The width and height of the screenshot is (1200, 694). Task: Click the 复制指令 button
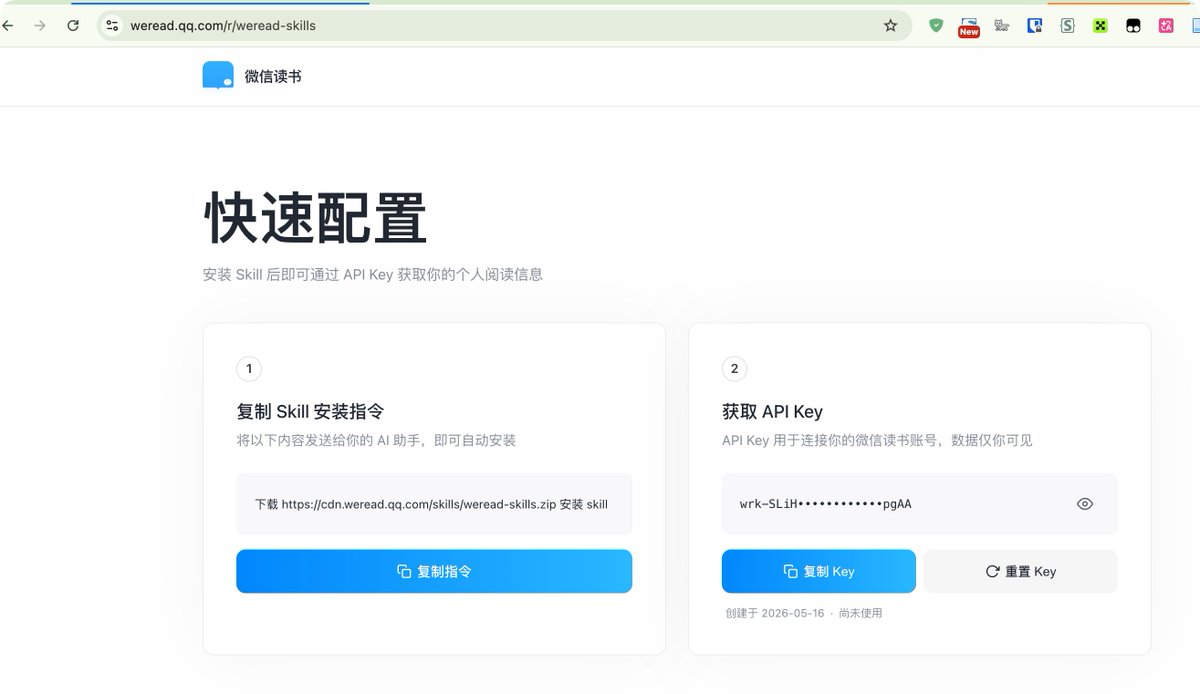click(434, 571)
